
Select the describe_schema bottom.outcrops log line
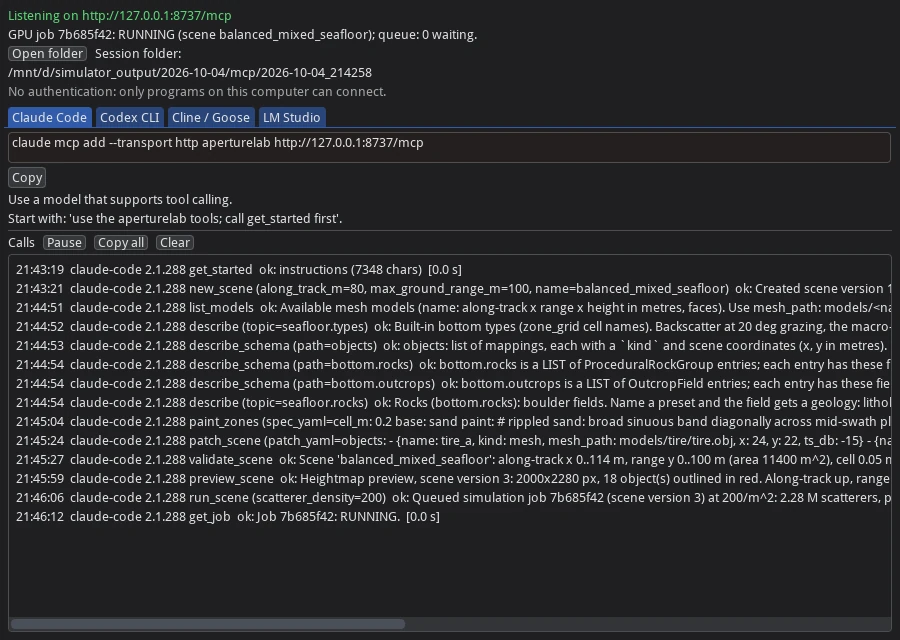coord(453,383)
